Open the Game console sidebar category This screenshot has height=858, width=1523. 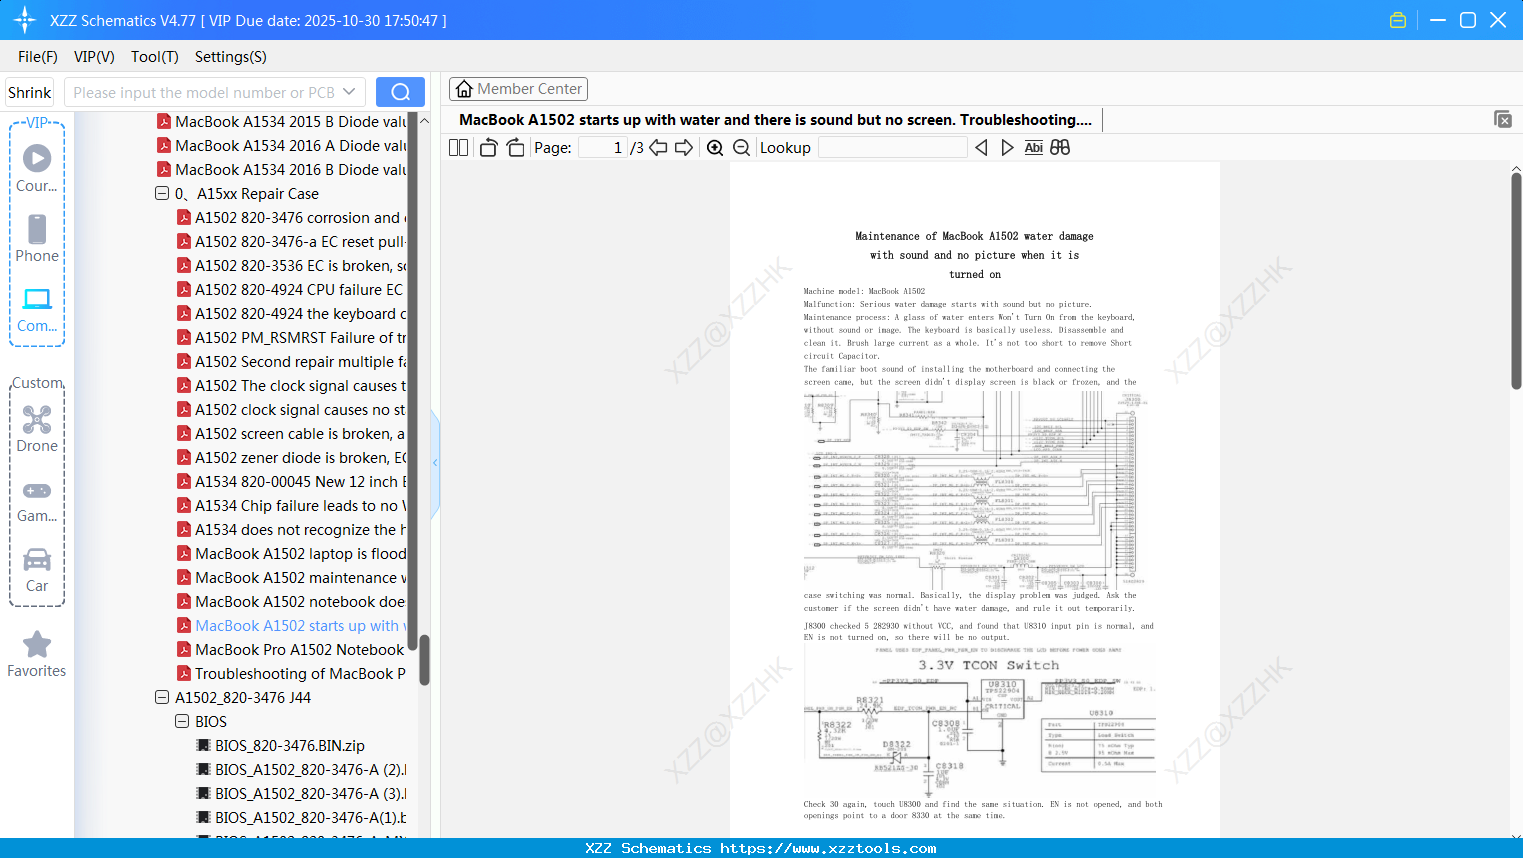click(x=37, y=500)
